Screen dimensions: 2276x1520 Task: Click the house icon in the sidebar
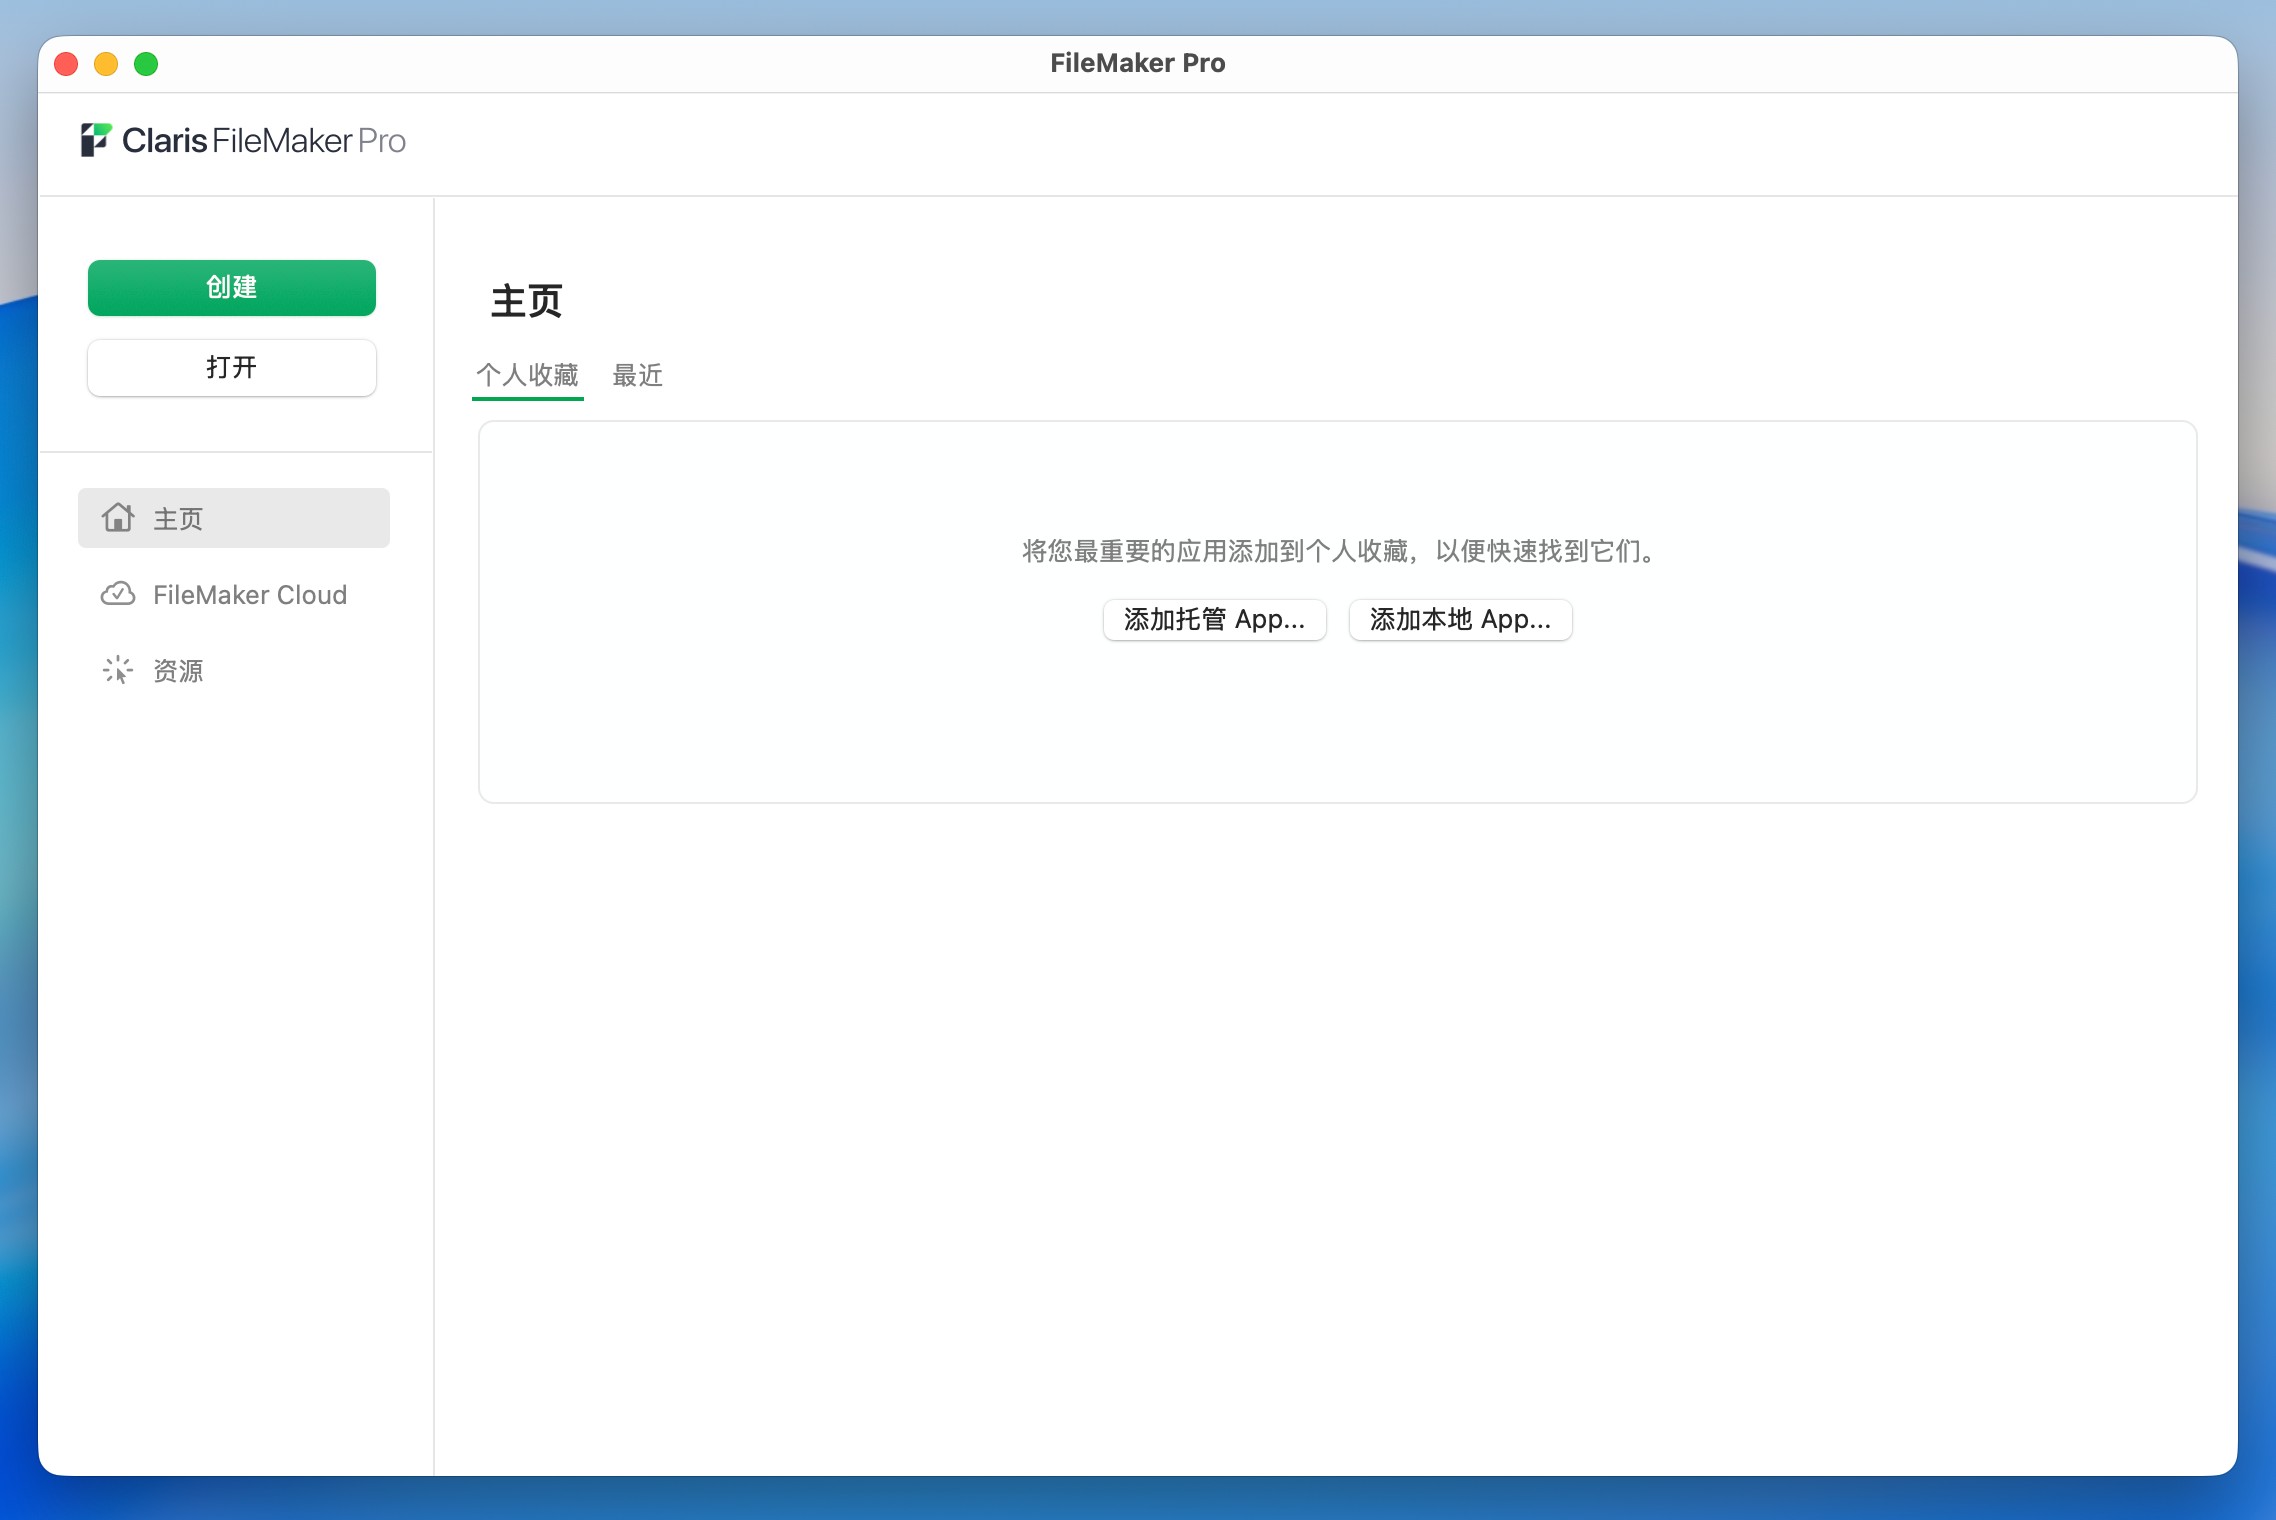click(118, 517)
